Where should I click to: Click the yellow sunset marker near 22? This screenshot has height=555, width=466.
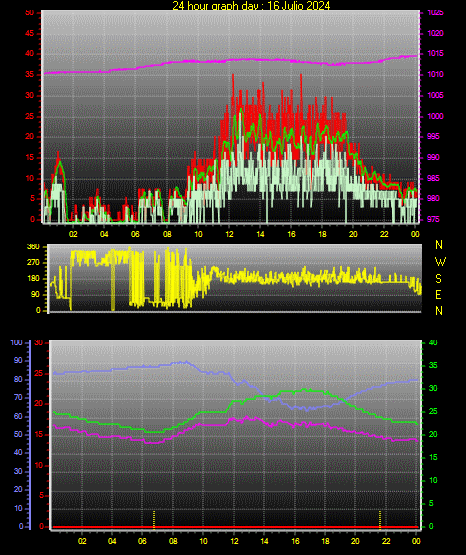point(380,520)
